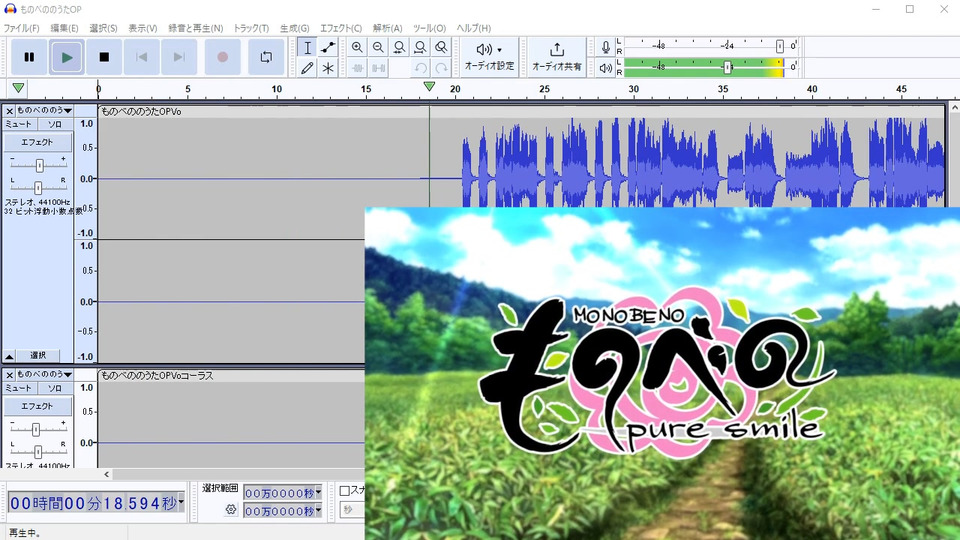Open the 表示(V) menu
Image resolution: width=960 pixels, height=540 pixels.
[143, 28]
